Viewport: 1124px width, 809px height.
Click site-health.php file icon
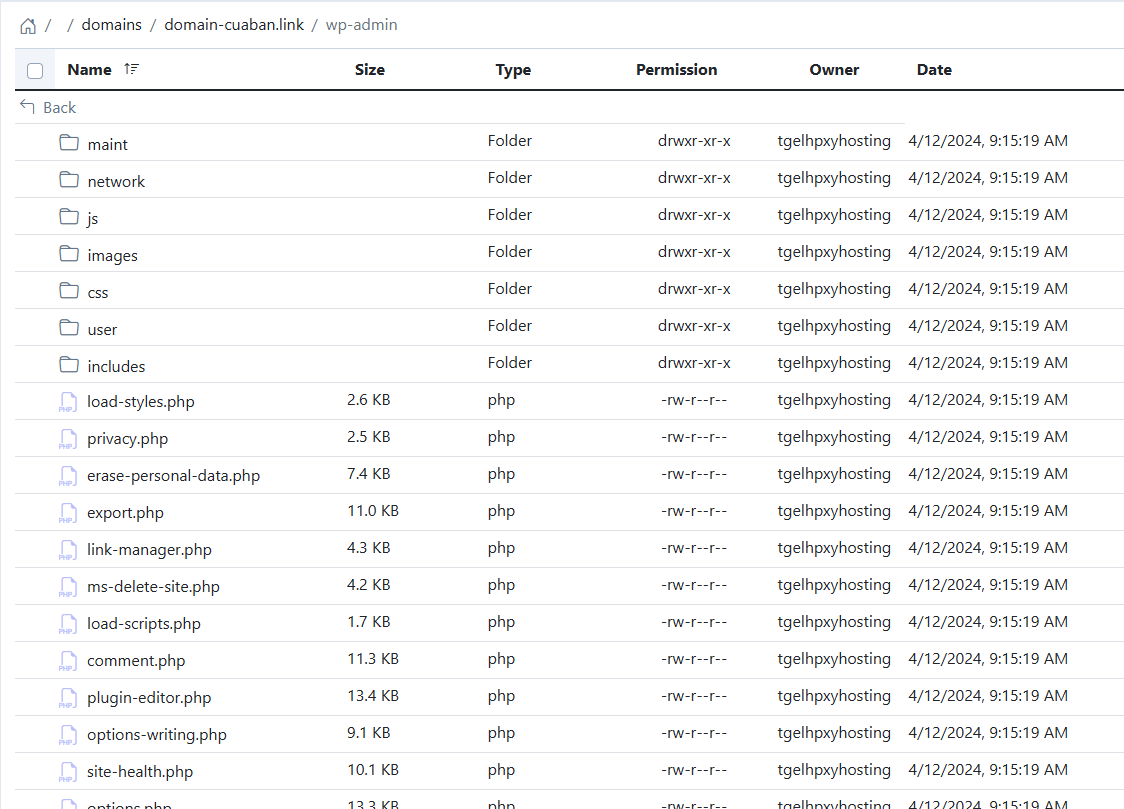coord(68,772)
